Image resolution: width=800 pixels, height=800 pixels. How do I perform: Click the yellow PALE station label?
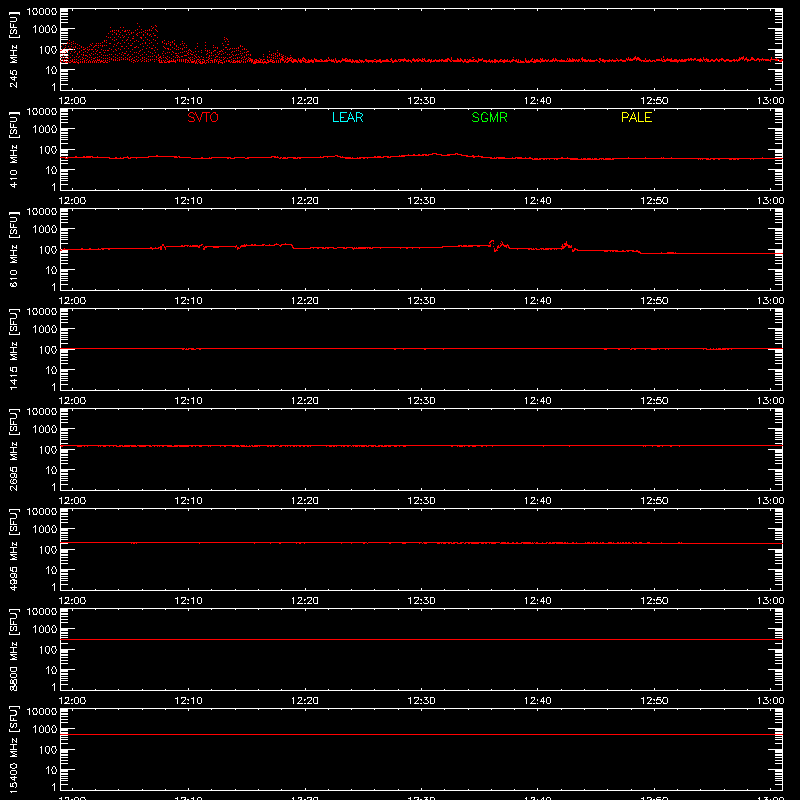636,117
